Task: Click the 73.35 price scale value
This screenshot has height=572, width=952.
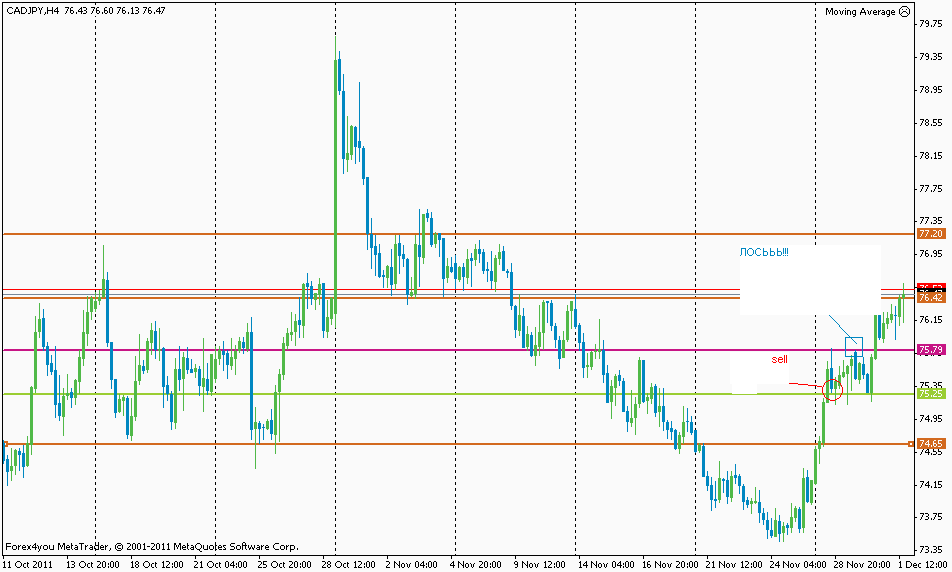Action: coord(931,550)
